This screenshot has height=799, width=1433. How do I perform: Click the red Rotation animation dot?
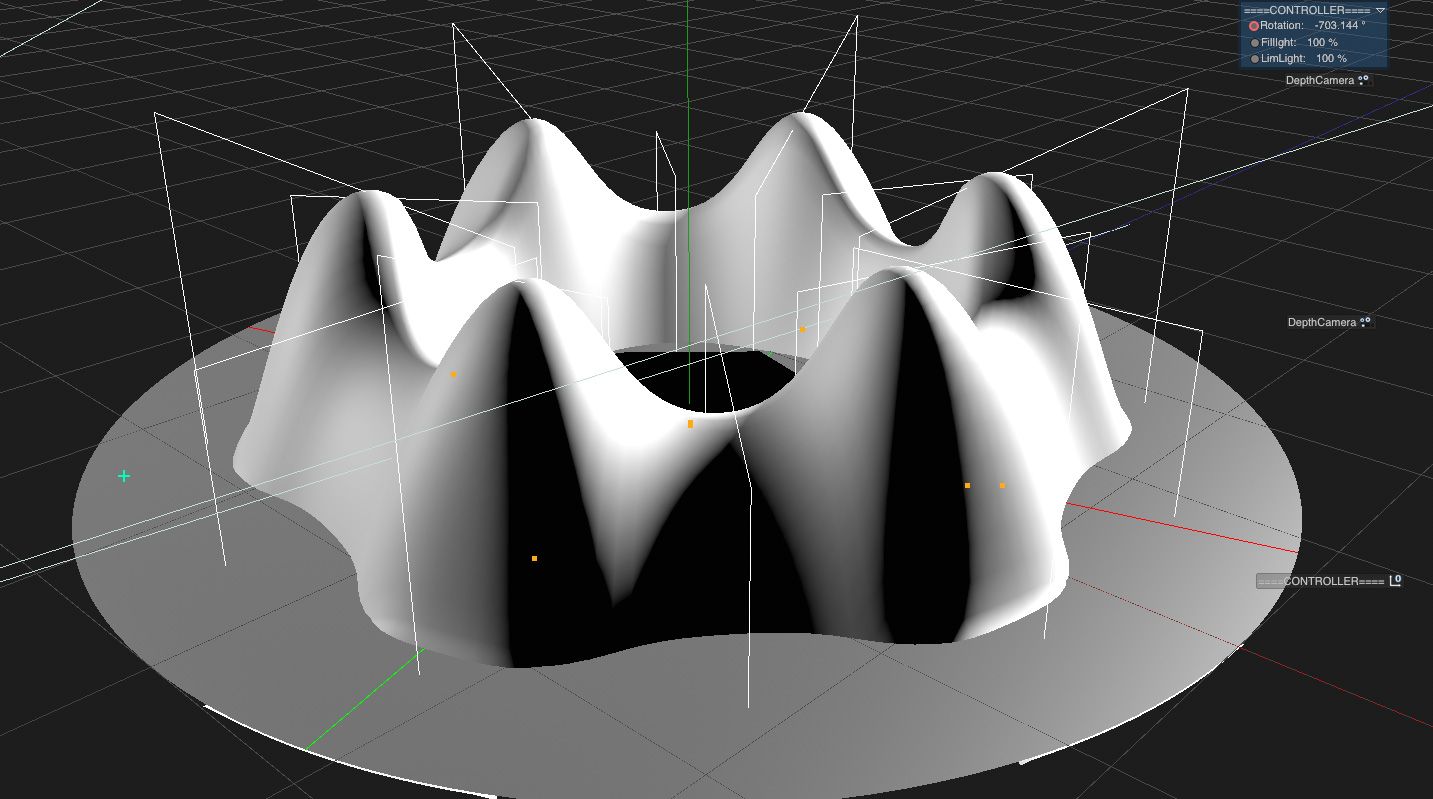tap(1254, 26)
